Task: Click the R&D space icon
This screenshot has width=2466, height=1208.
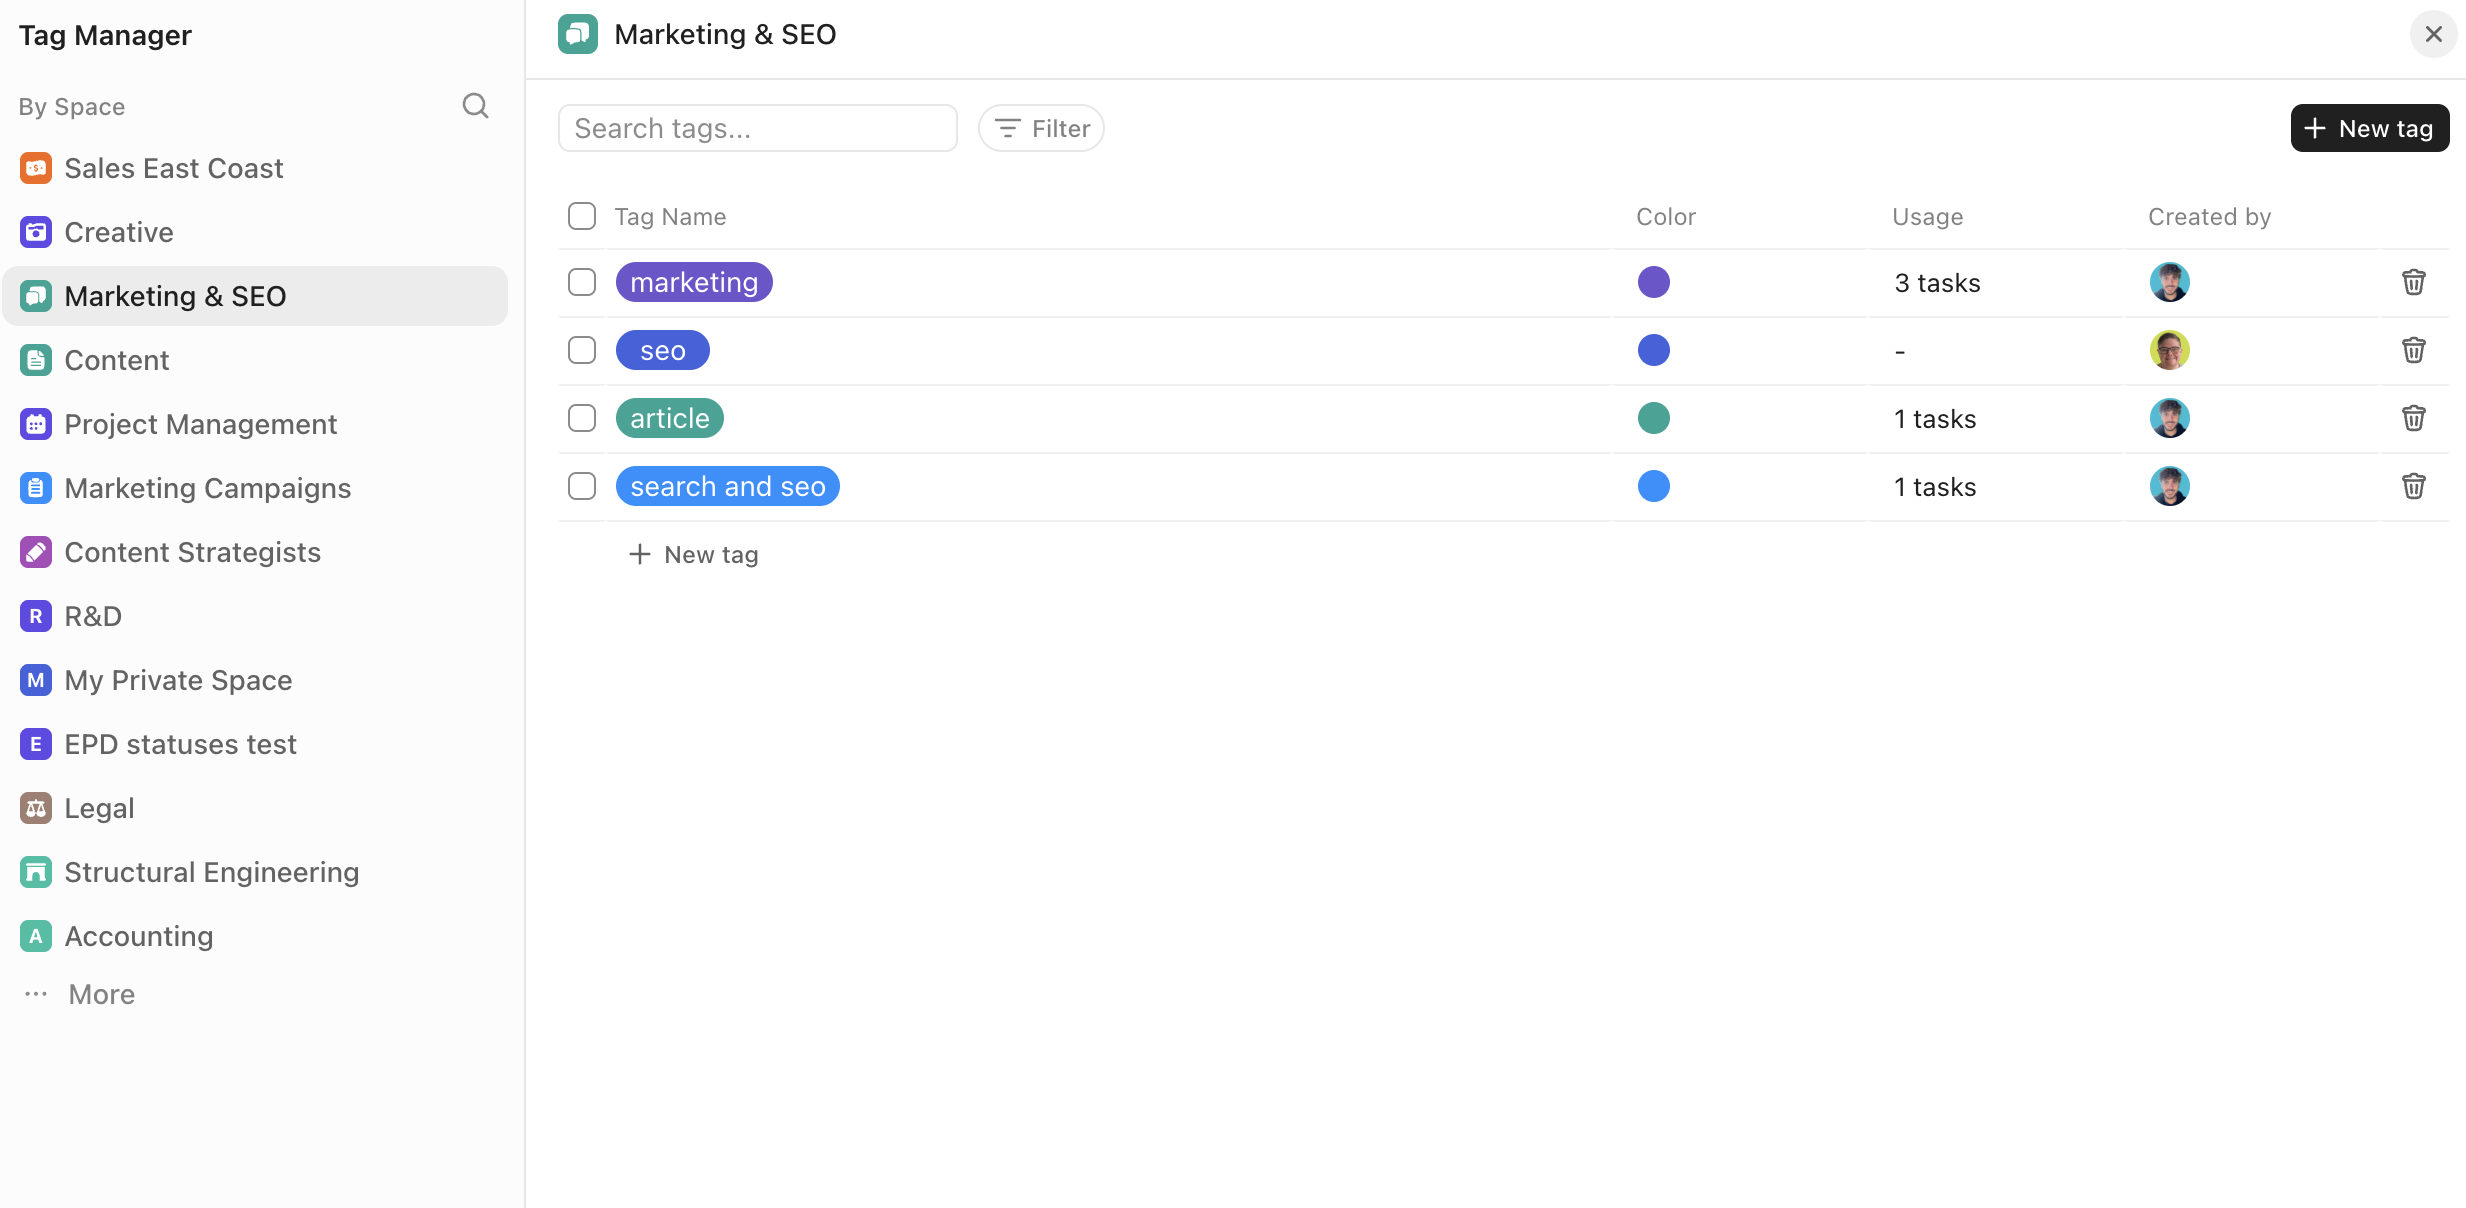Action: point(36,616)
